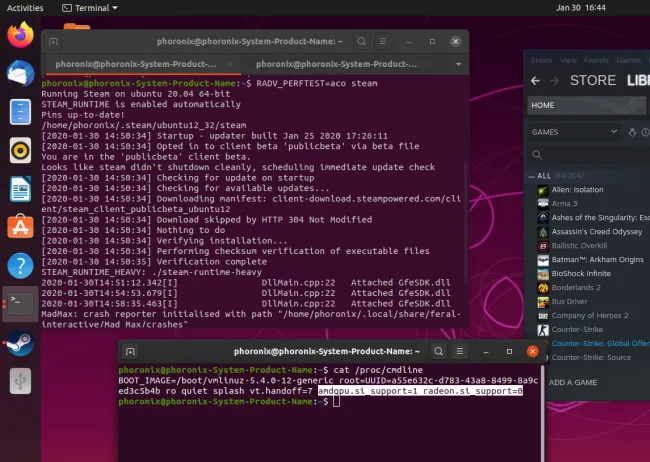Screen dimensions: 650x462
Task: Open the clock showing Jan 30 16:44
Action: [x=580, y=8]
